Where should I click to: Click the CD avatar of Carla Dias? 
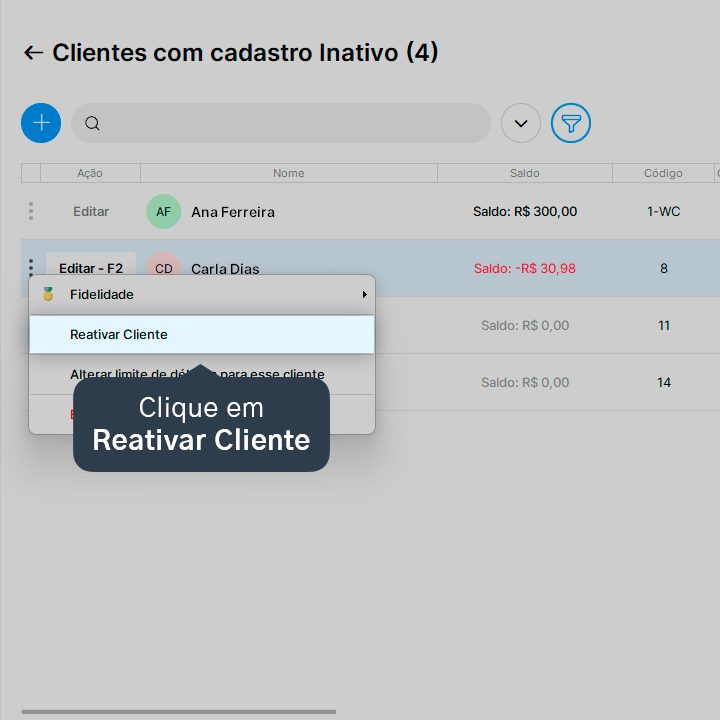[x=163, y=264]
